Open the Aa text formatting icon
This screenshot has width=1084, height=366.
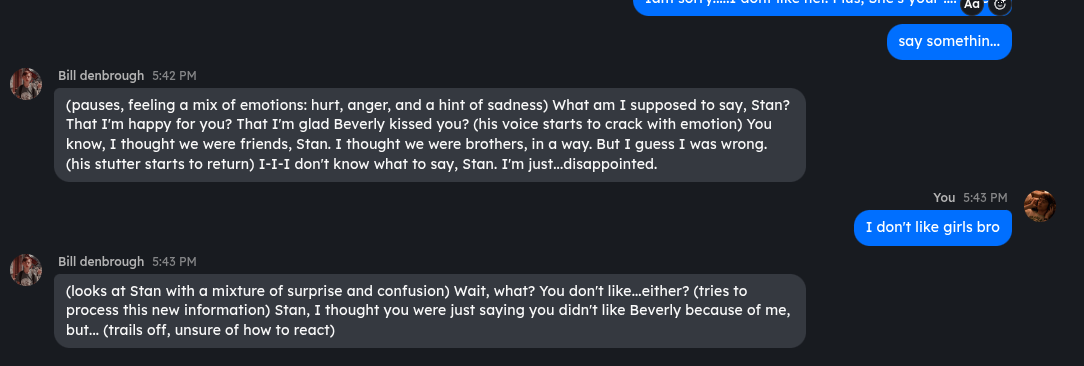pos(971,4)
